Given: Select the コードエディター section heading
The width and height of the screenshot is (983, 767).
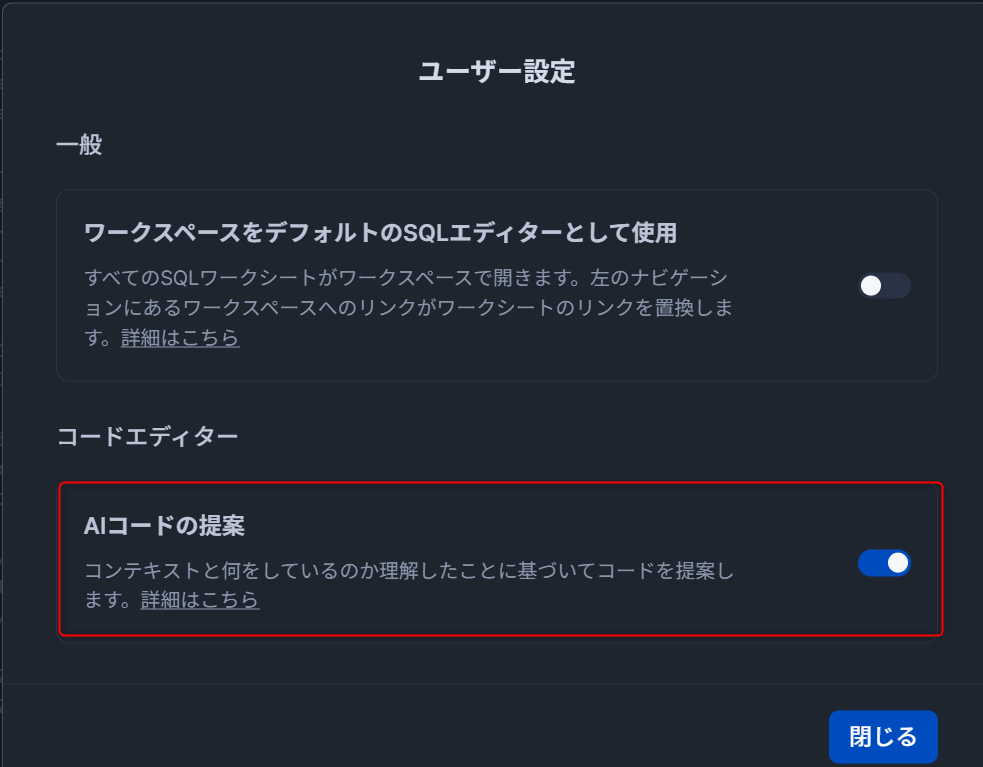Looking at the screenshot, I should 147,437.
